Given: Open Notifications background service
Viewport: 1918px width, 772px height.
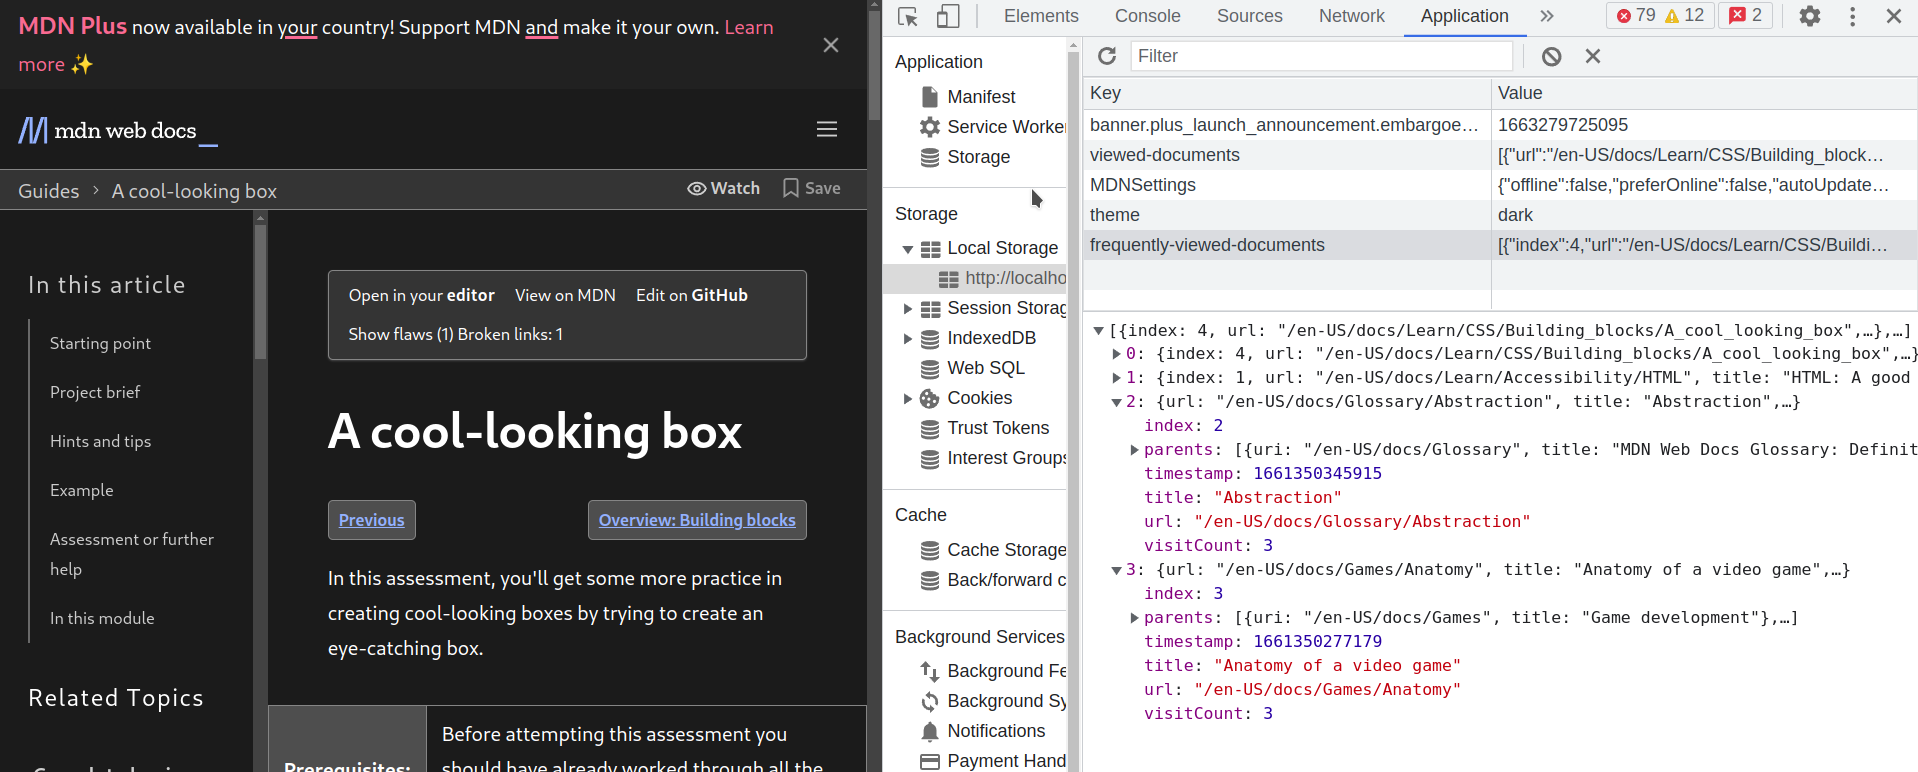Looking at the screenshot, I should coord(996,731).
